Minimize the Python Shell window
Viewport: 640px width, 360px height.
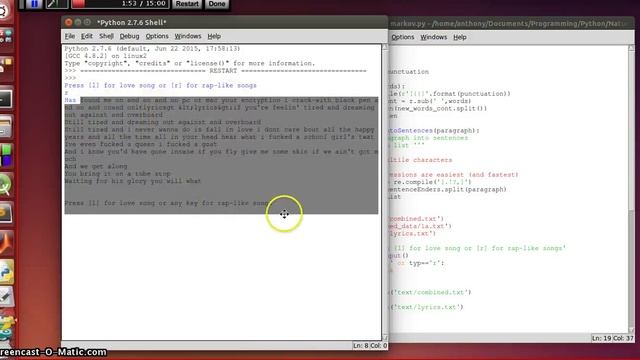pos(78,22)
